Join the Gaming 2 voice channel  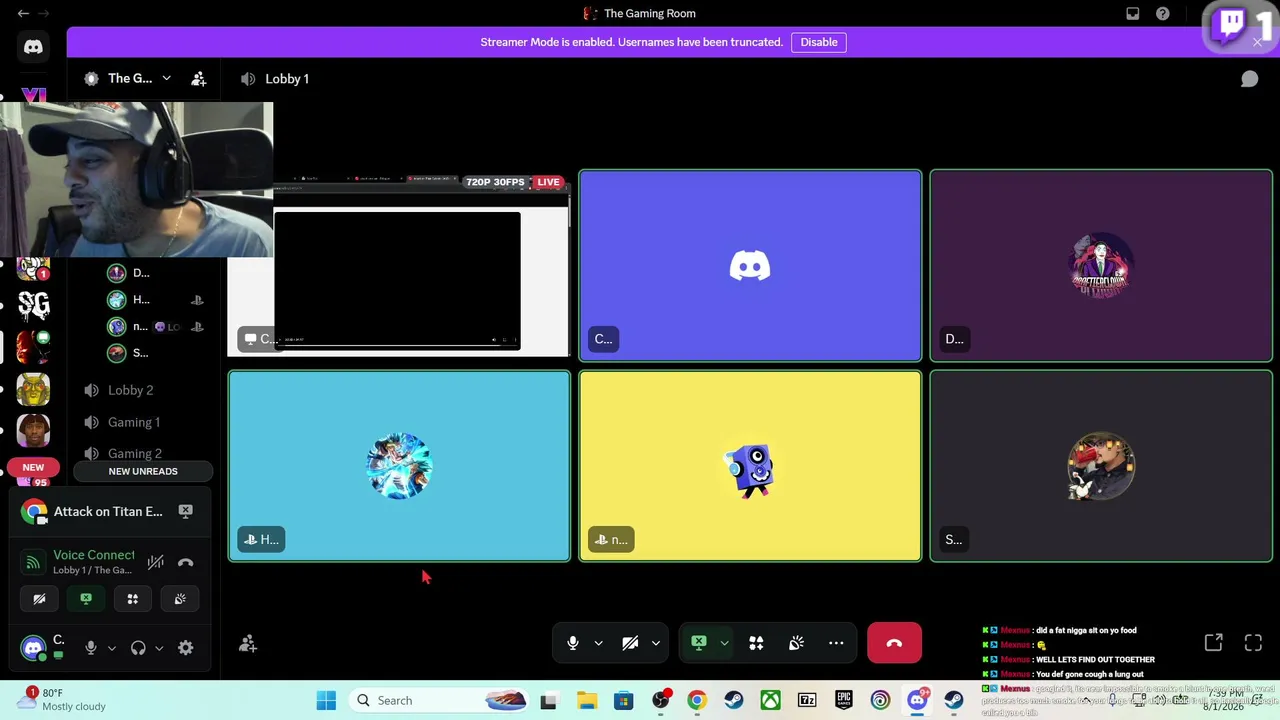(135, 453)
